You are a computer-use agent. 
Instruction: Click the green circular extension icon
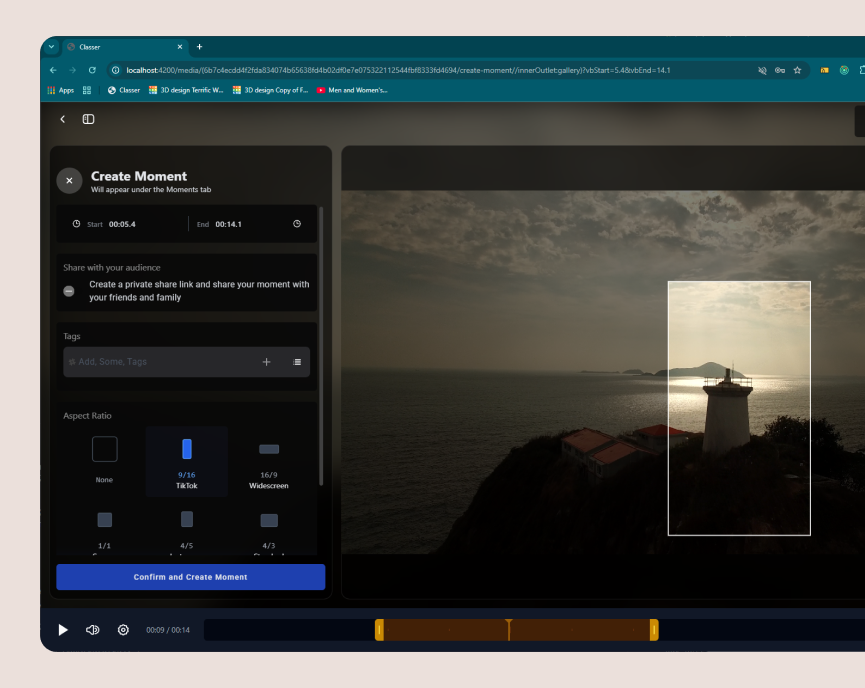844,70
